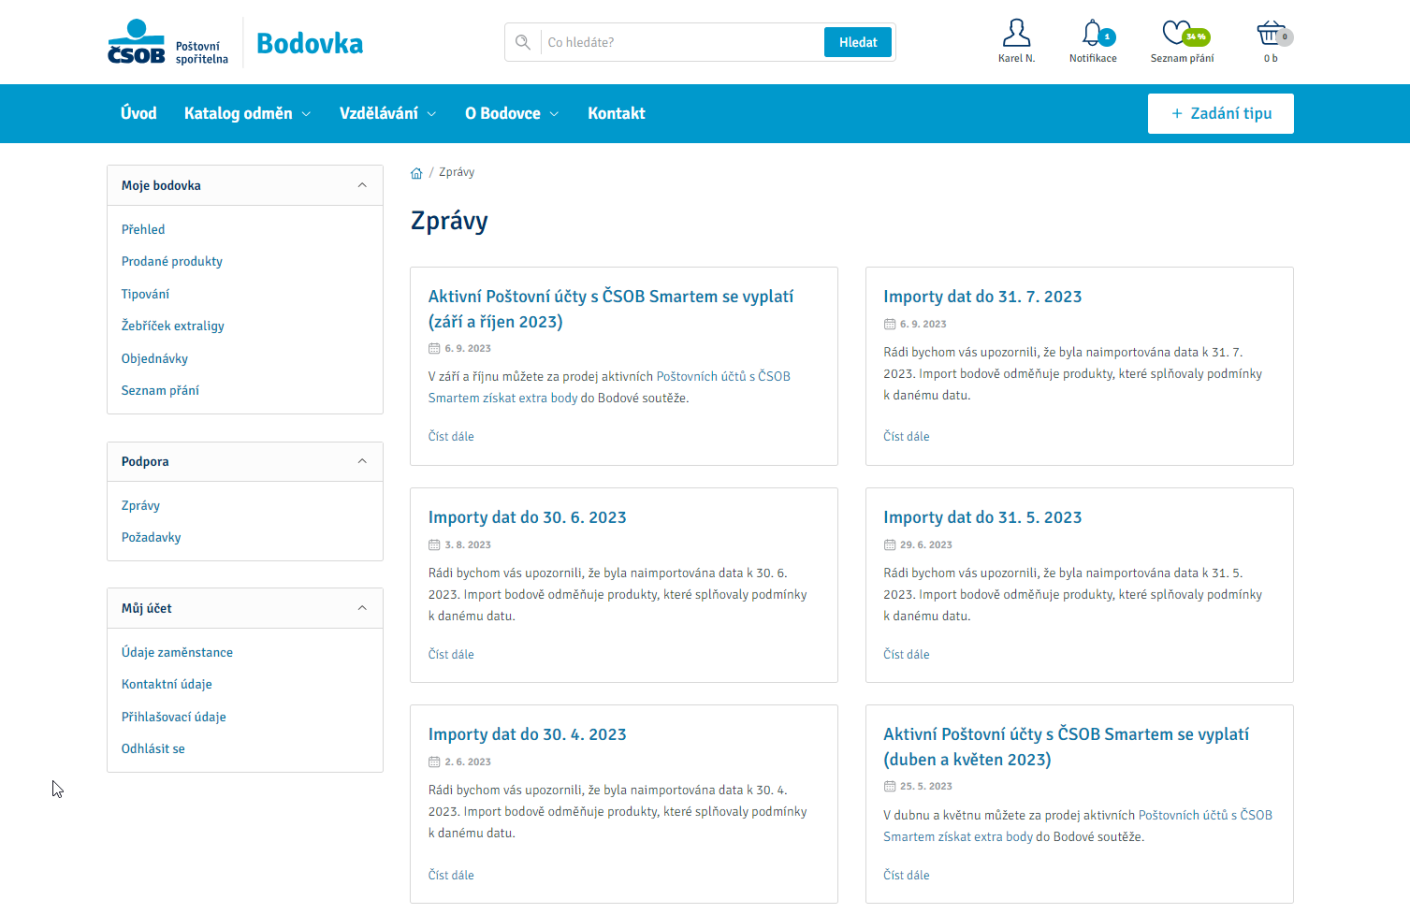This screenshot has height=914, width=1410.
Task: Open Žebříček extraligy in the sidebar
Action: point(173,326)
